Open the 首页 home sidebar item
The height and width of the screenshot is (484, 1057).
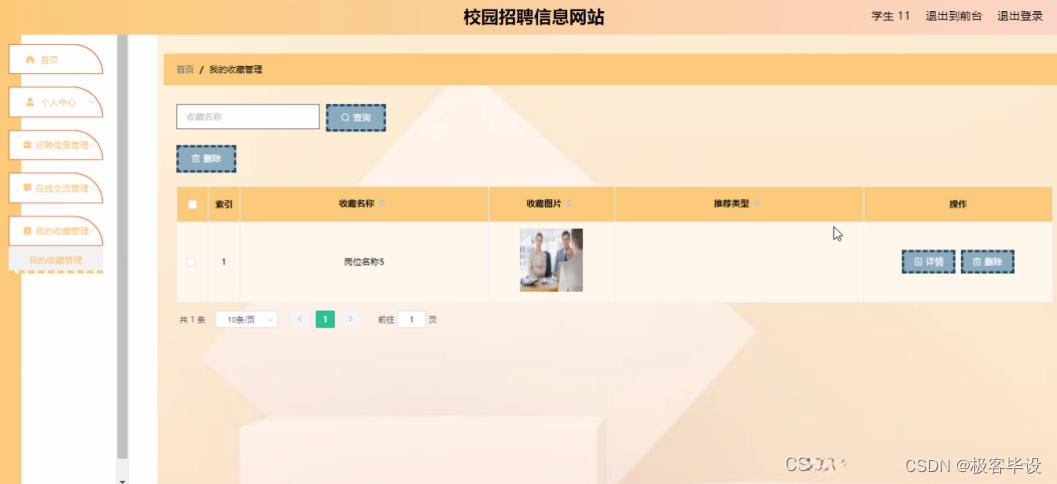(x=55, y=59)
